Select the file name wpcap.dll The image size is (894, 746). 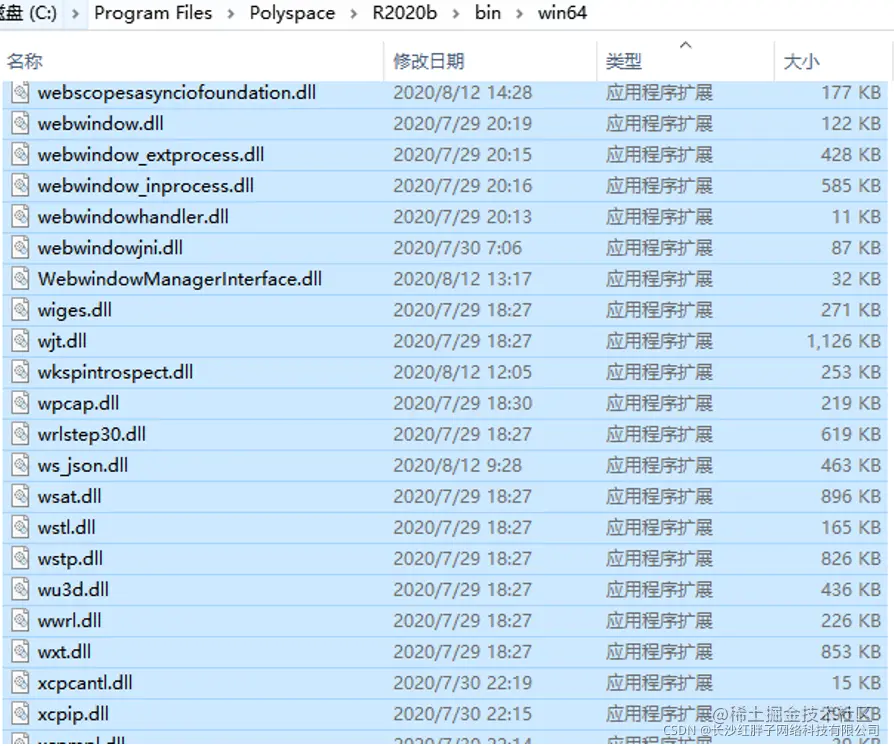[x=79, y=404]
